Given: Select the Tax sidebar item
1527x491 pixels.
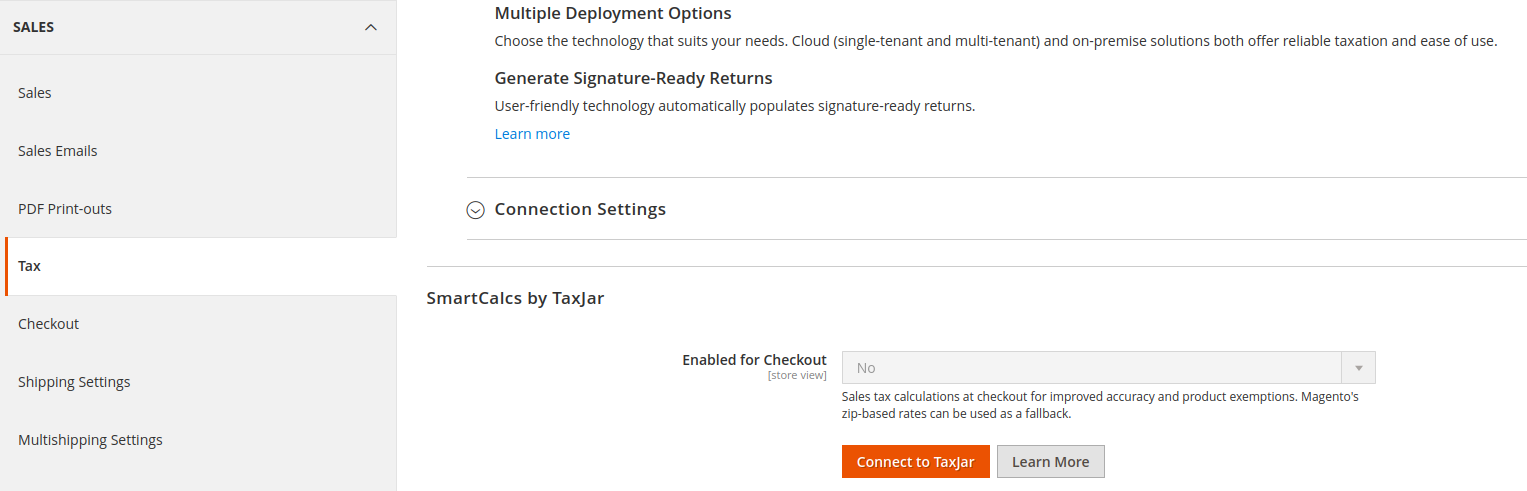Looking at the screenshot, I should tap(30, 266).
